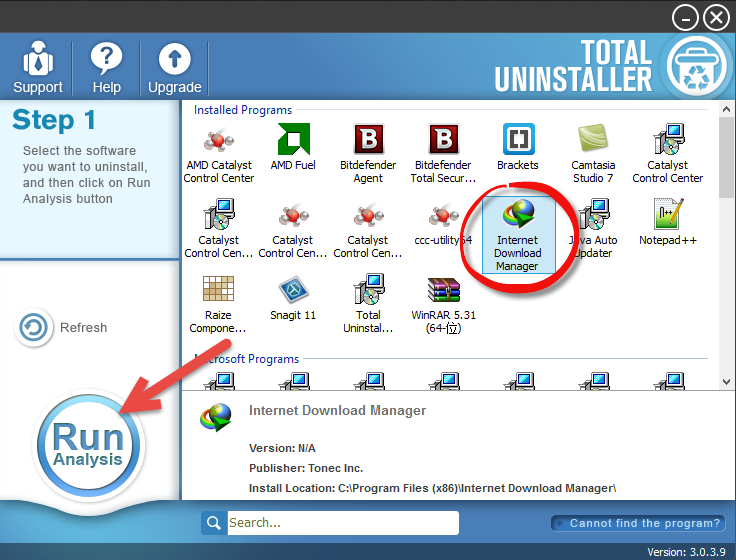This screenshot has height=560, width=736.
Task: Select Total Uninstaller program entry
Action: (368, 303)
